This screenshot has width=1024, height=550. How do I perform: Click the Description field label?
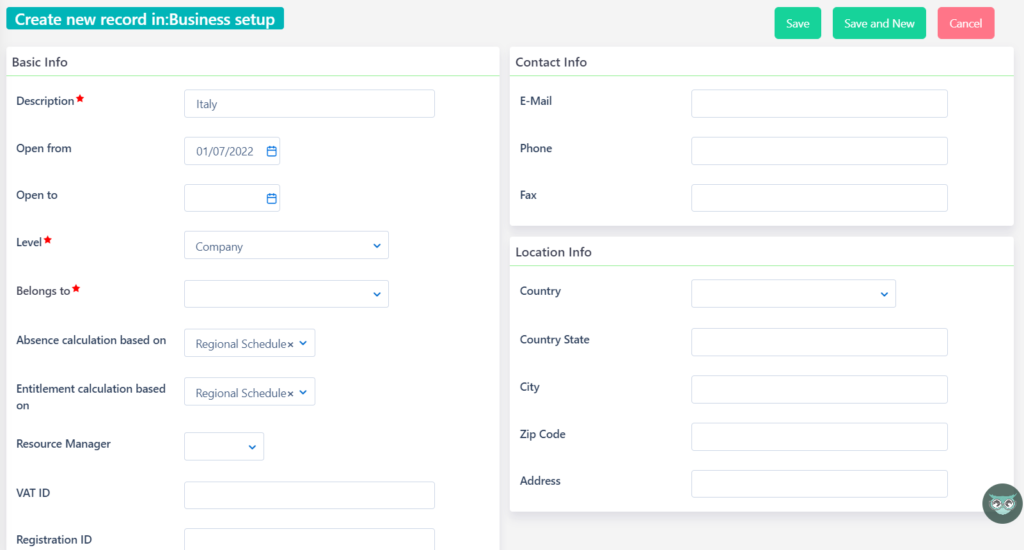click(45, 101)
